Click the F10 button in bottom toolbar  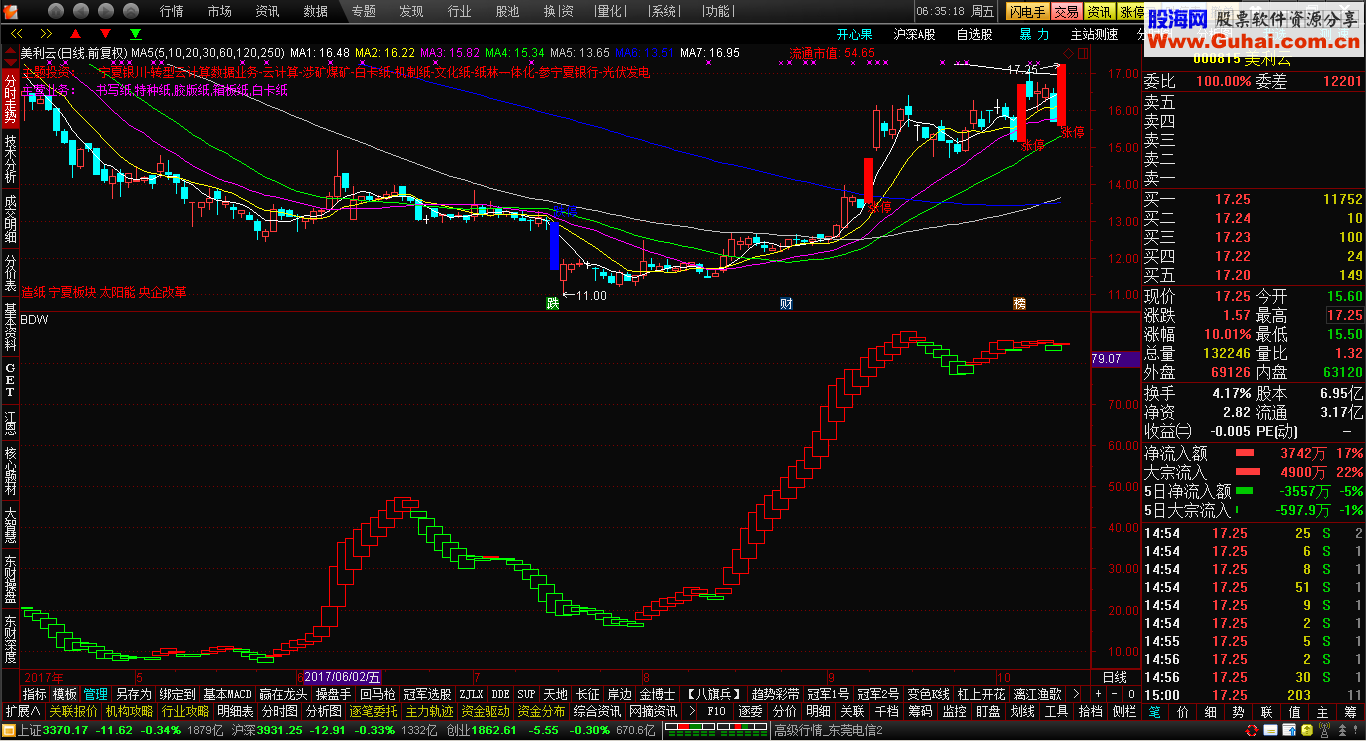point(716,712)
